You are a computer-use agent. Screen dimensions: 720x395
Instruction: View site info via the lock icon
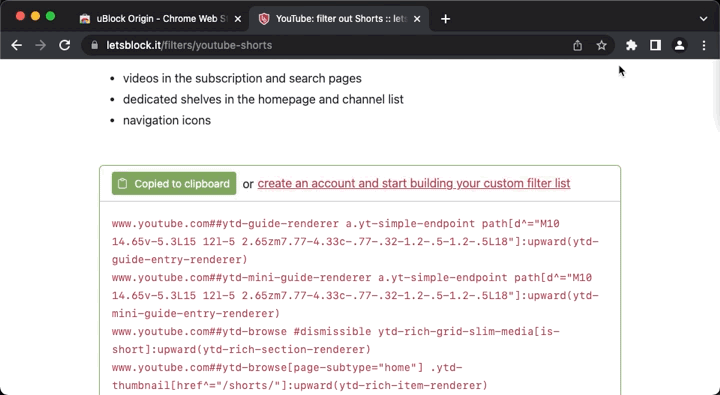(x=95, y=45)
